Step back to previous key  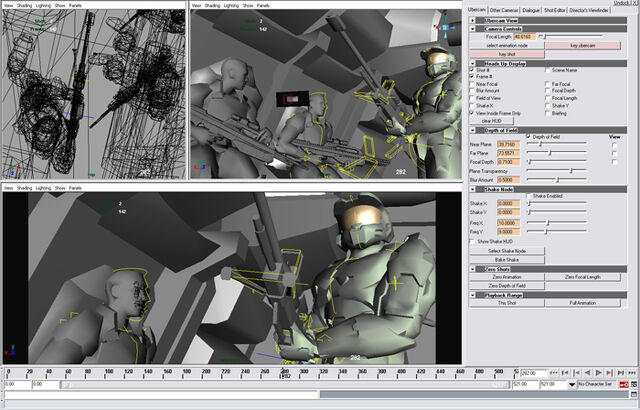(576, 373)
